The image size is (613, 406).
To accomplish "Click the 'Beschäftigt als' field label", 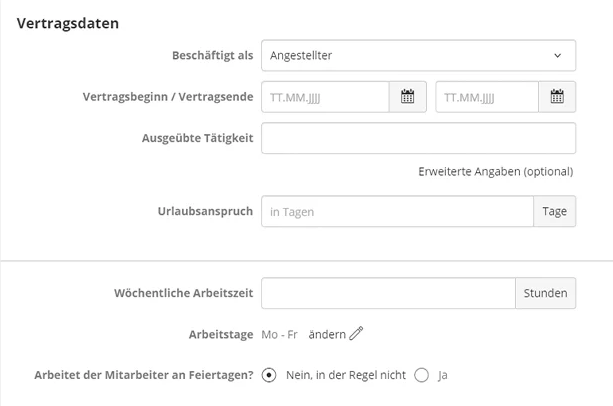I will (x=212, y=55).
